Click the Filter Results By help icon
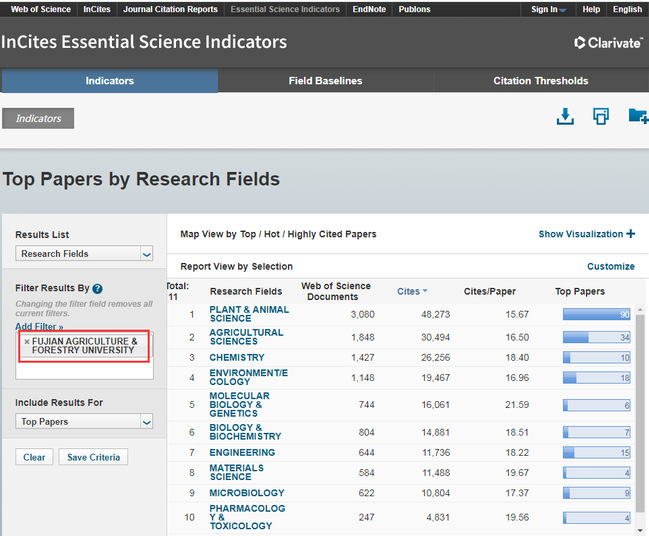This screenshot has height=536, width=649. [97, 289]
